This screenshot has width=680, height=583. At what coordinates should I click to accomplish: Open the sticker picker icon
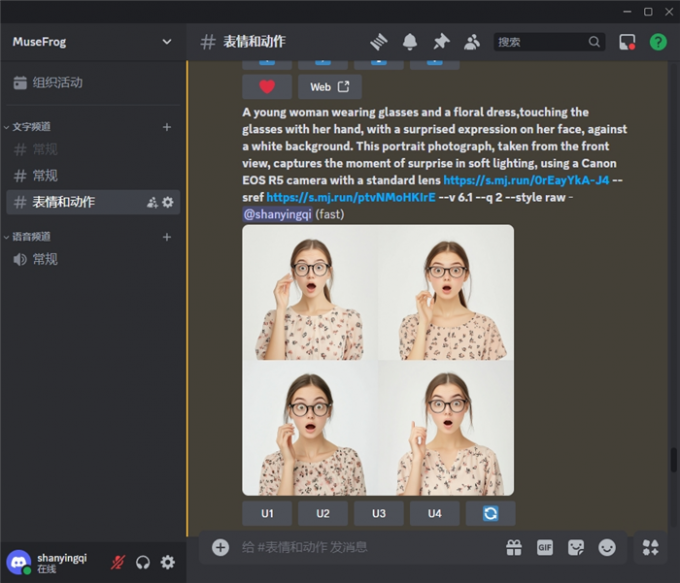pyautogui.click(x=576, y=547)
